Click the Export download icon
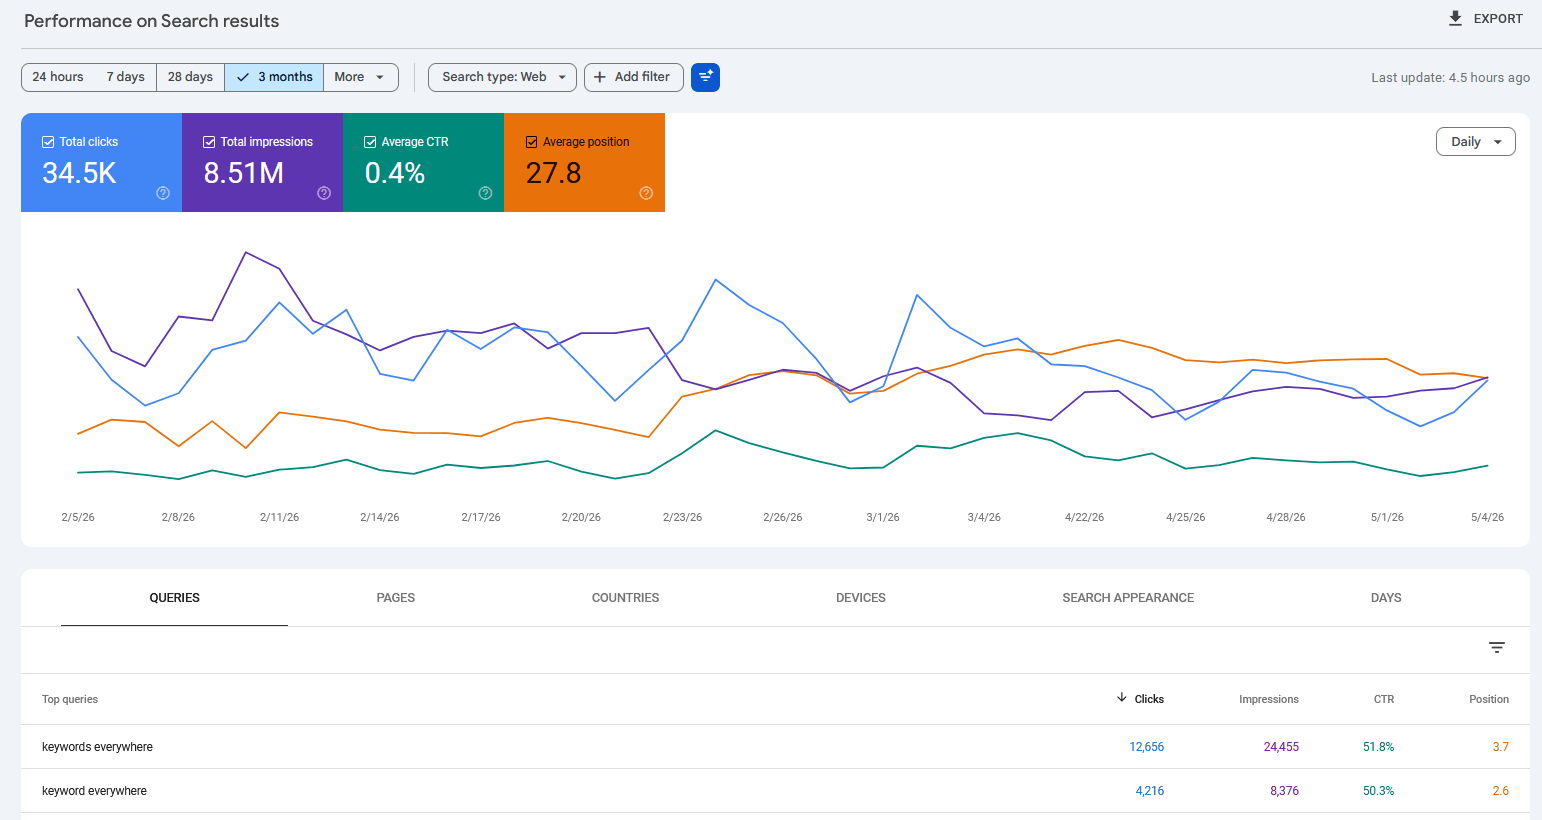The height and width of the screenshot is (820, 1542). coord(1455,18)
